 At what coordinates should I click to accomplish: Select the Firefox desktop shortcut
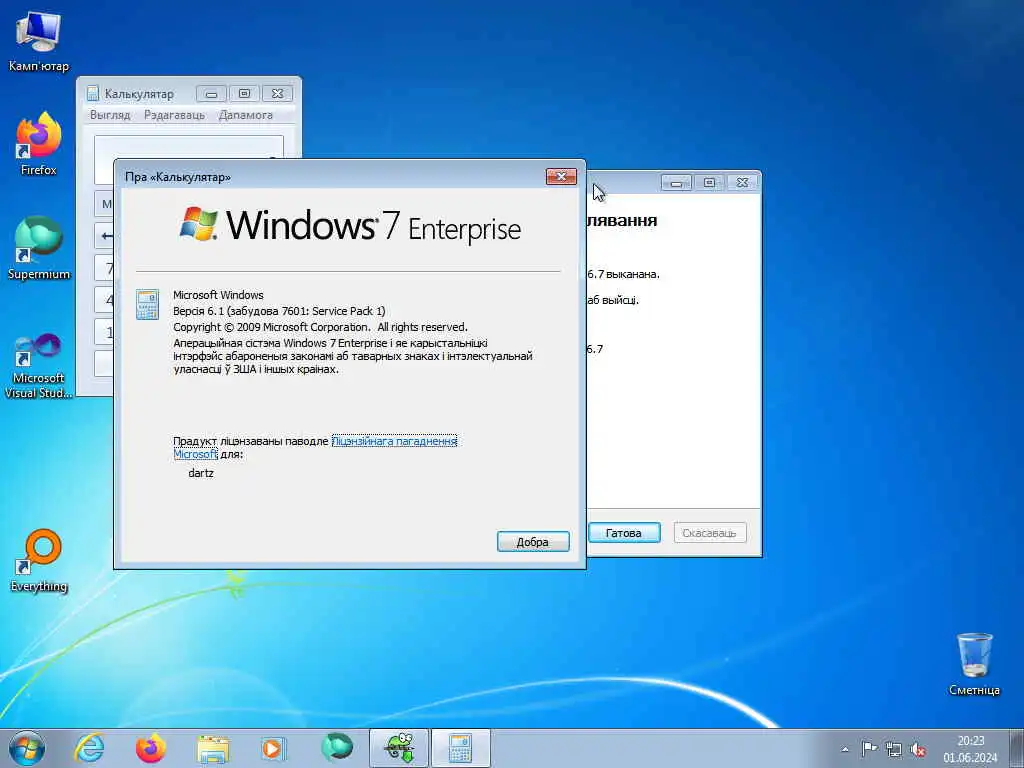39,144
